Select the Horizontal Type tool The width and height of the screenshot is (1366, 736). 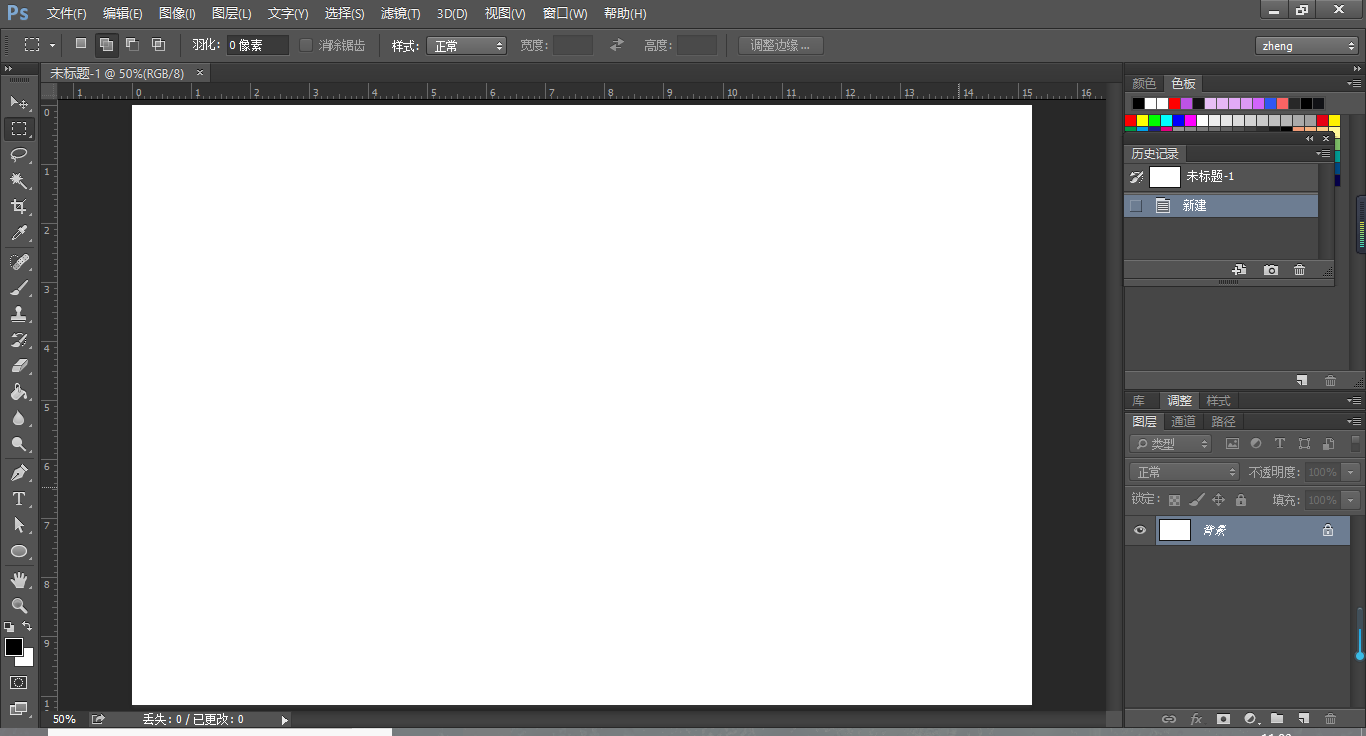click(19, 499)
